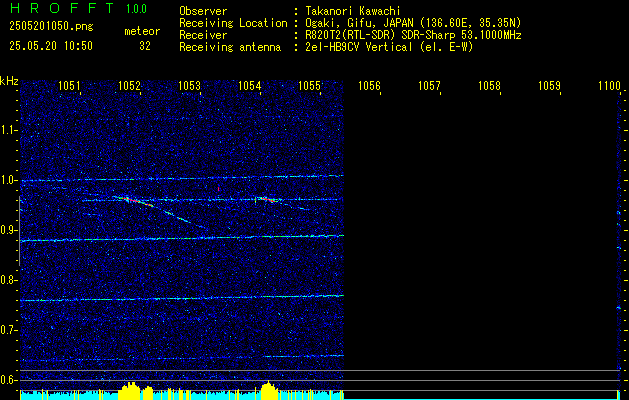Click the Observer label
This screenshot has width=629, height=400.
[x=203, y=11]
